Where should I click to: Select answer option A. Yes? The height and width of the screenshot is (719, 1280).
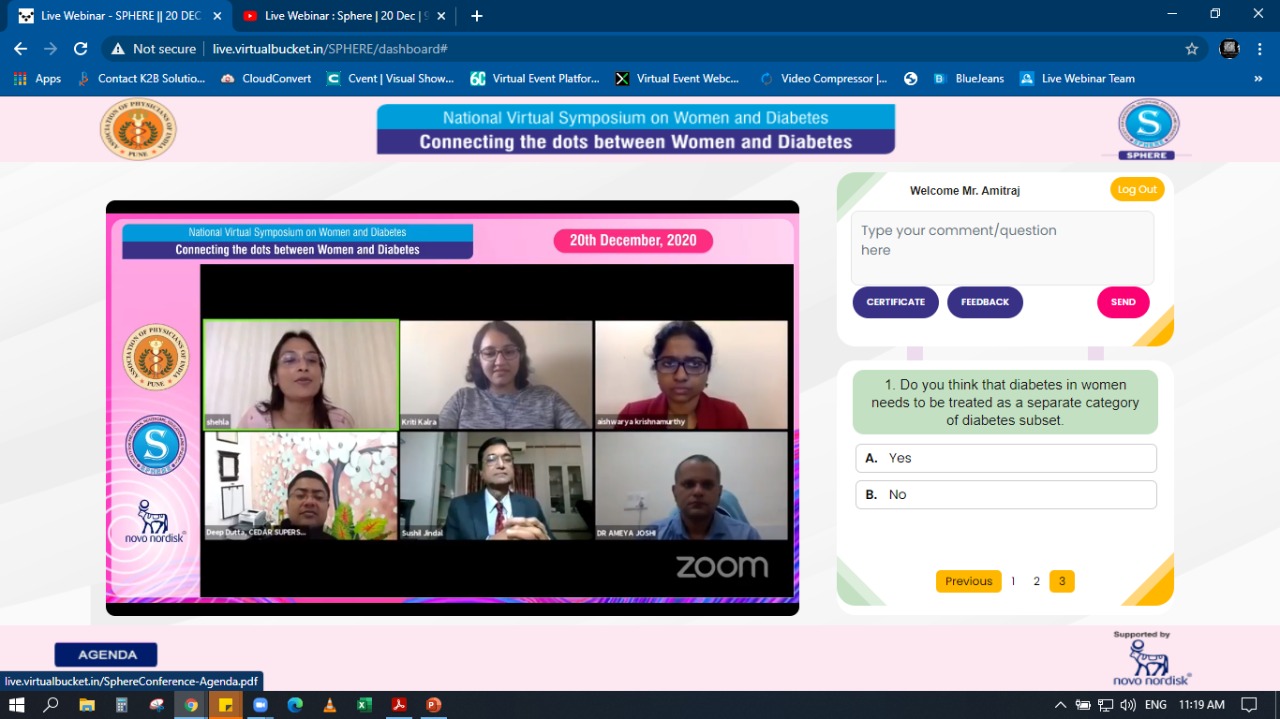1005,458
